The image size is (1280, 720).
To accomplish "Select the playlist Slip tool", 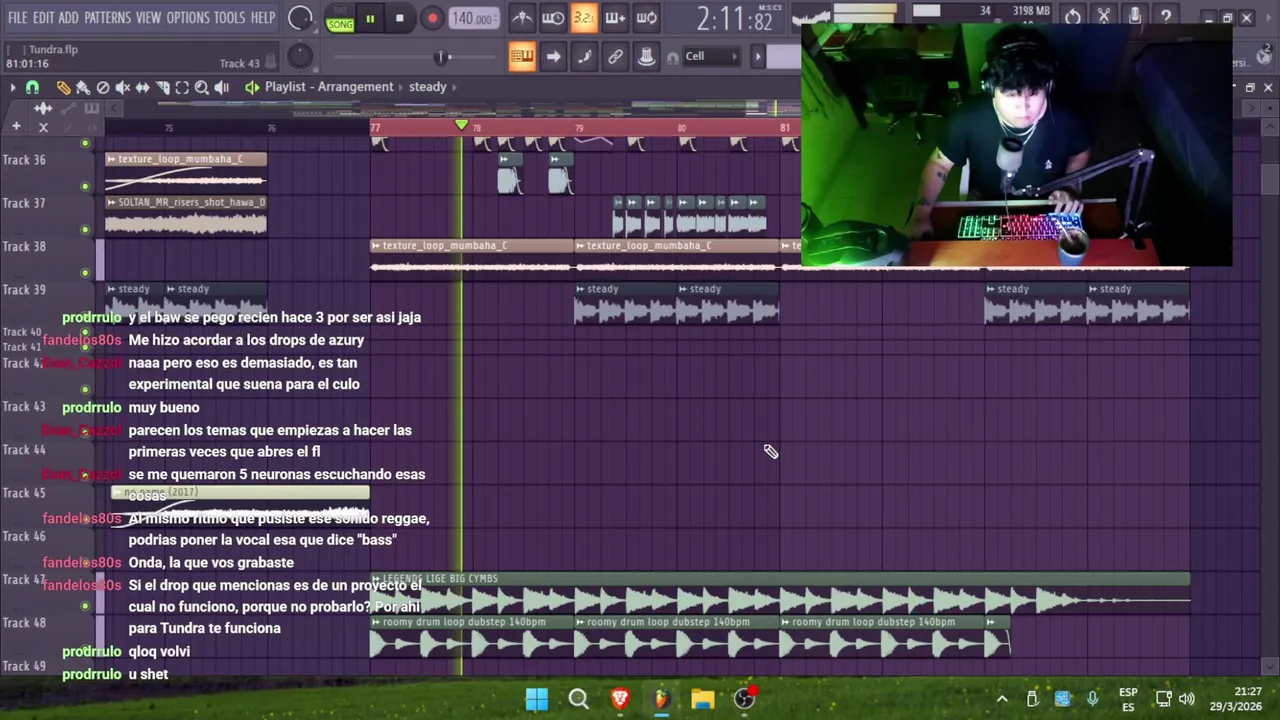I will (143, 87).
